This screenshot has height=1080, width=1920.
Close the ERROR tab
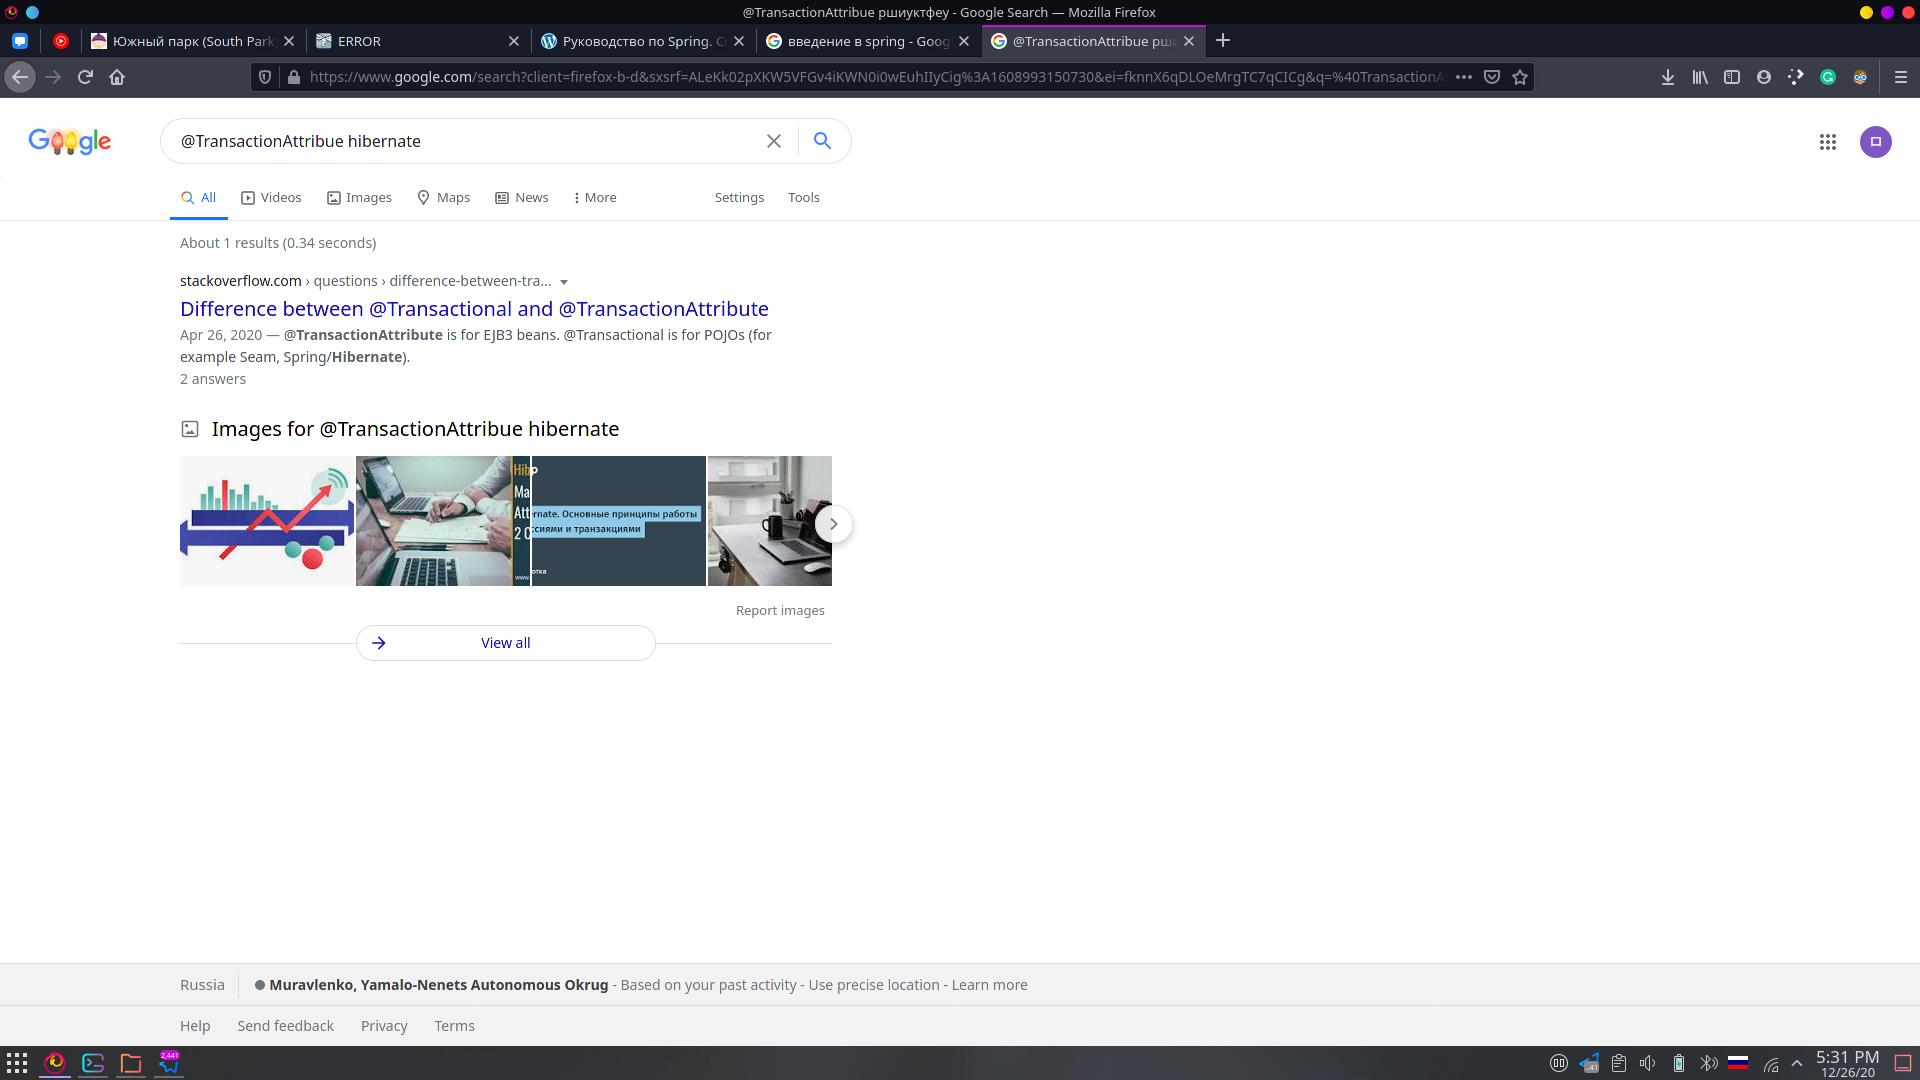(514, 41)
